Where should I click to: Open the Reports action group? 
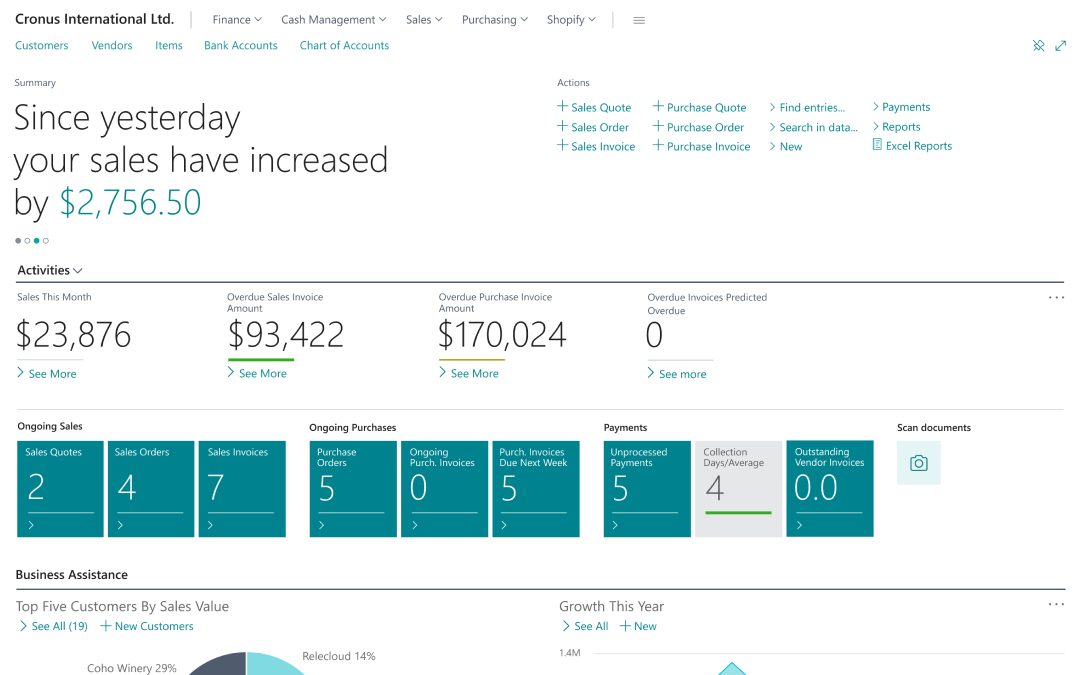[x=896, y=127]
